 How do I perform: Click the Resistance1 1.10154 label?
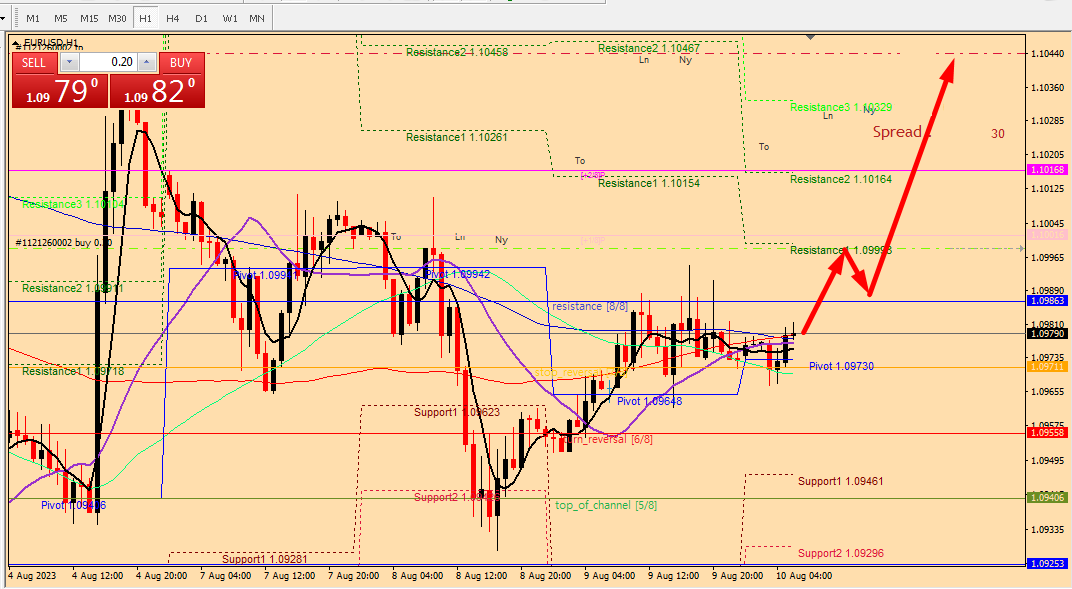pyautogui.click(x=649, y=183)
